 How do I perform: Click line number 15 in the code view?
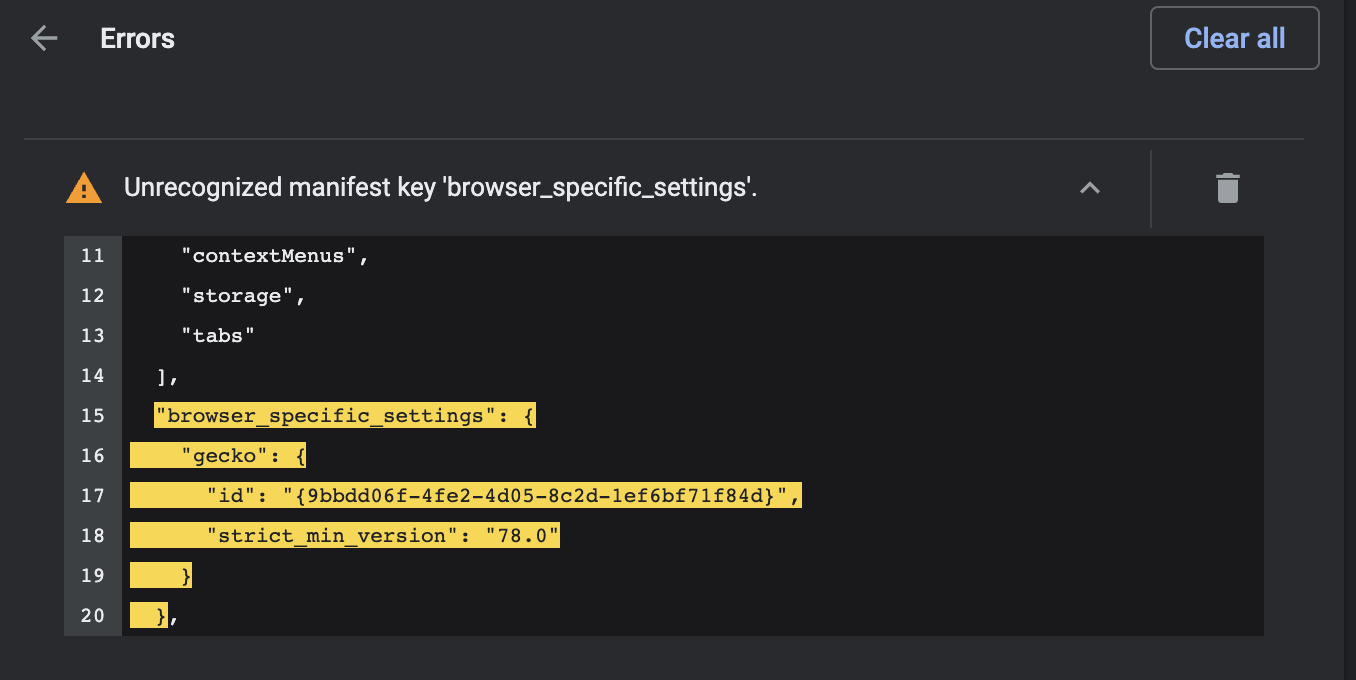(92, 414)
